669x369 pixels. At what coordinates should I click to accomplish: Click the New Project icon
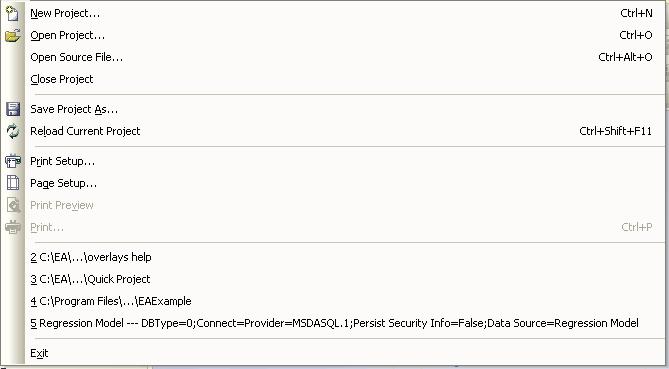pos(12,13)
